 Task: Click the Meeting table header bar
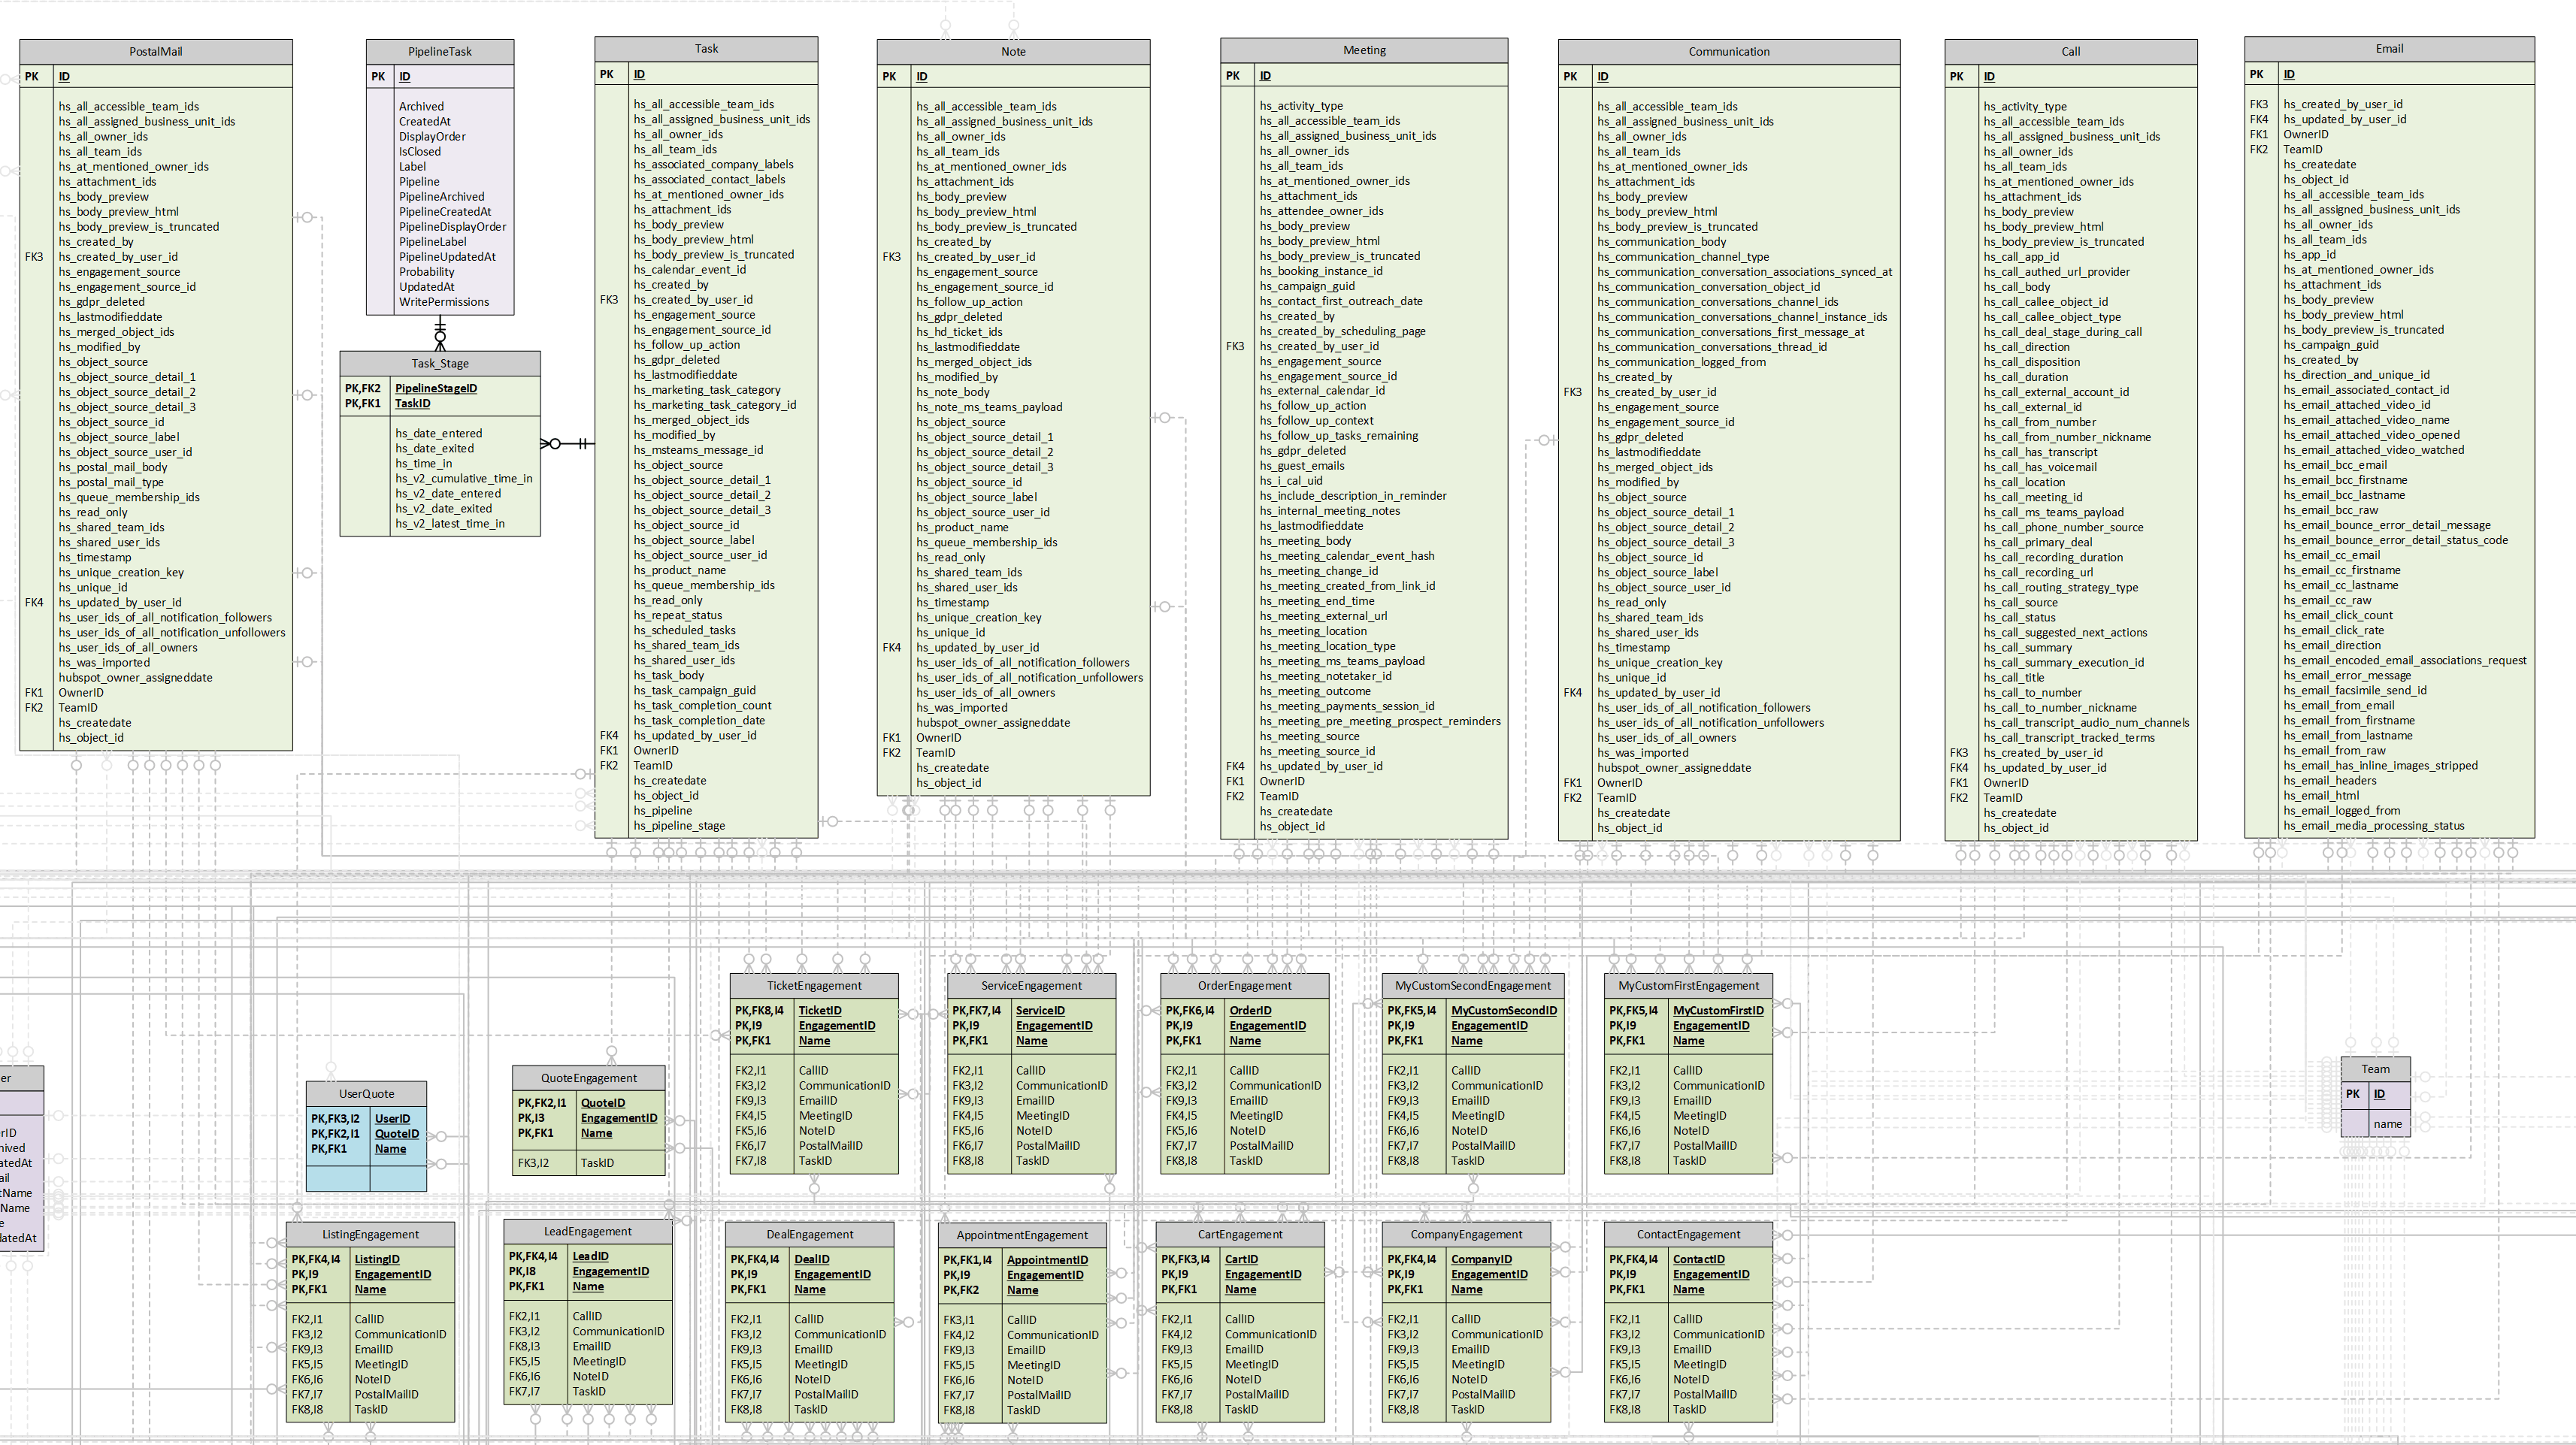point(1364,50)
